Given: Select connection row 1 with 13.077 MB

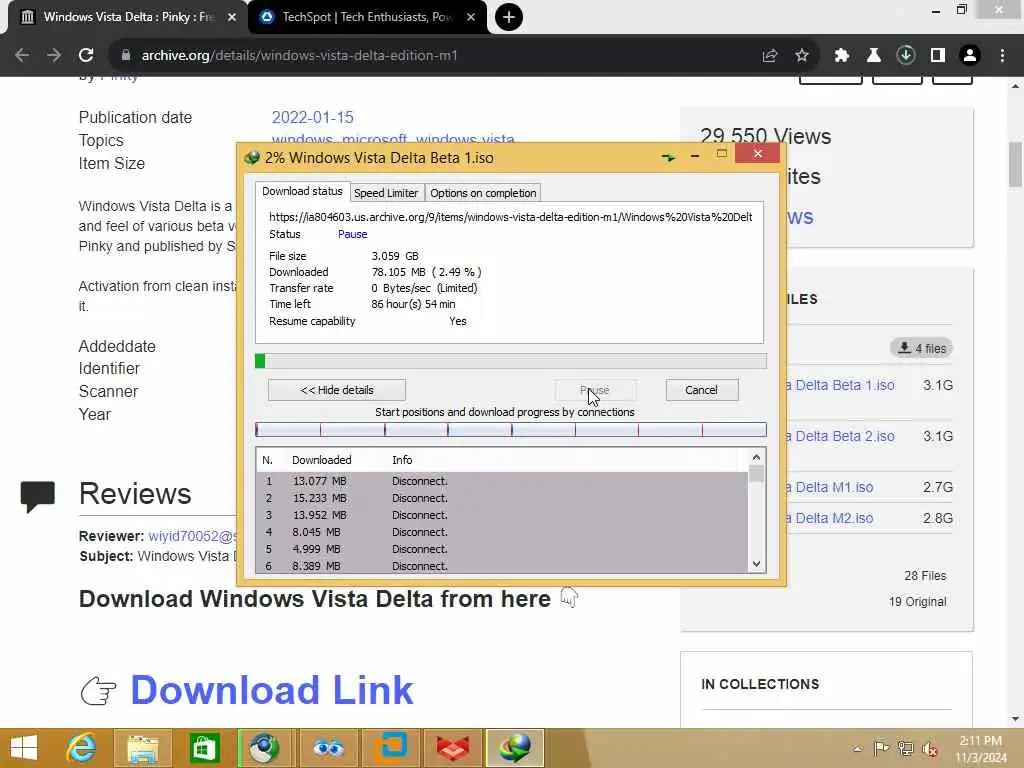Looking at the screenshot, I should (x=501, y=481).
